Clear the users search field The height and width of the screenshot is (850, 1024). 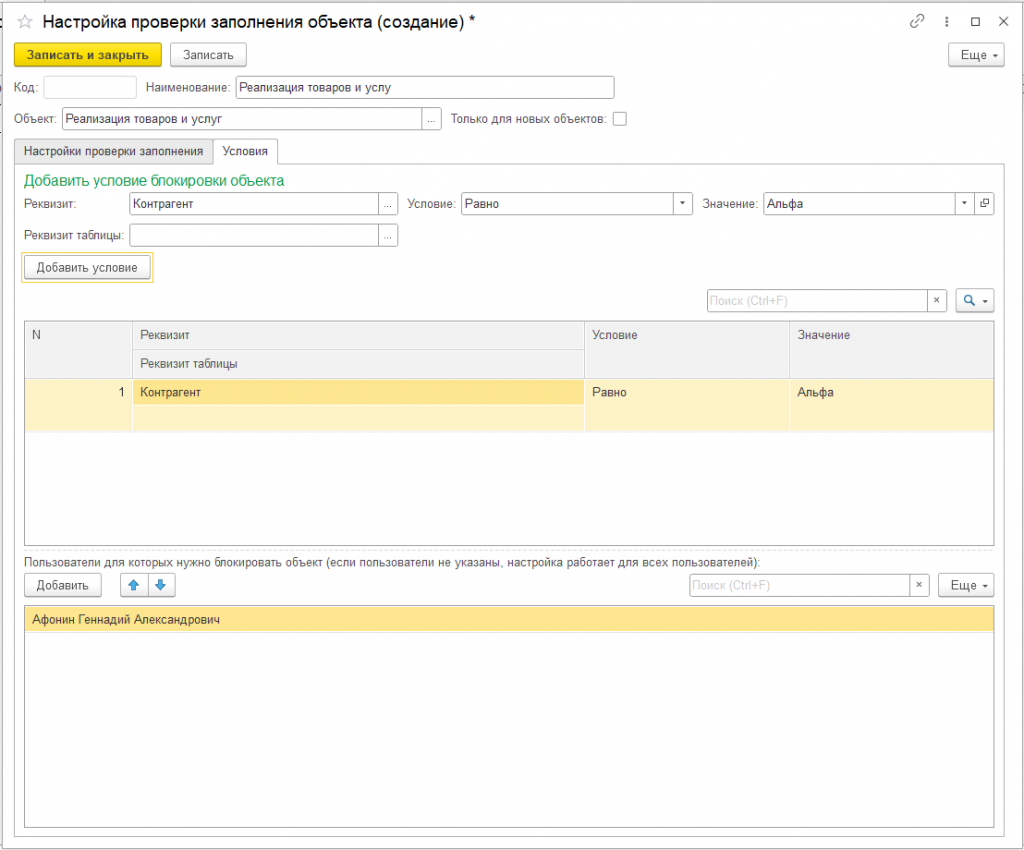(919, 585)
